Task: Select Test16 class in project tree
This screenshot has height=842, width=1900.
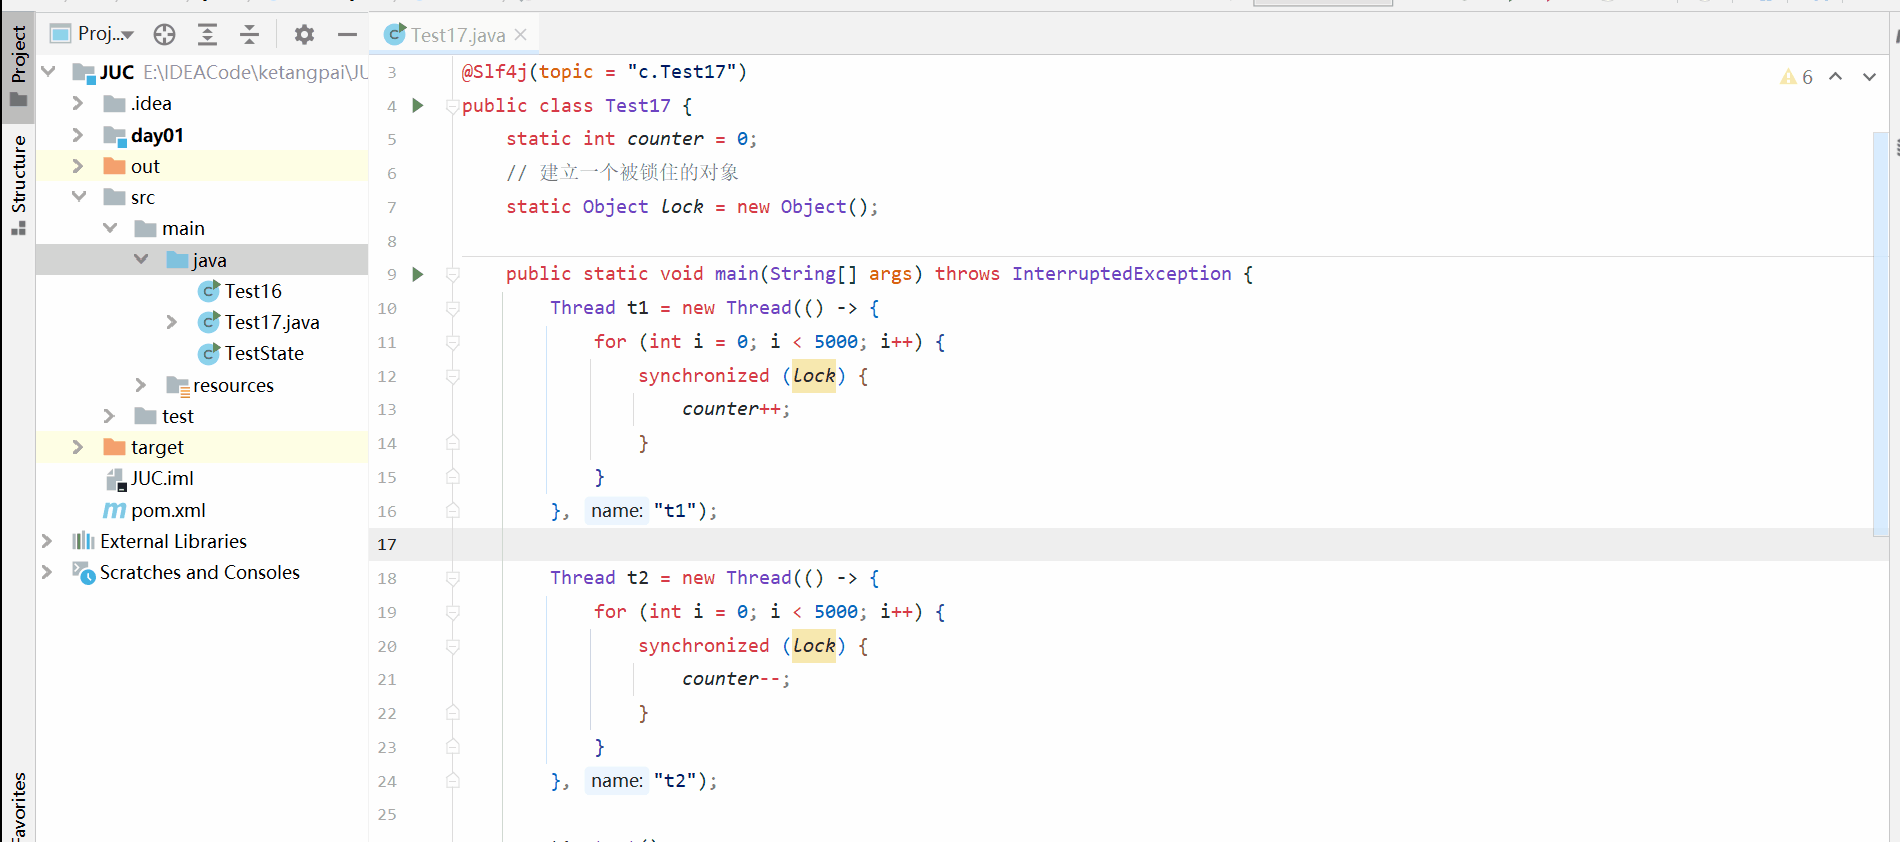Action: pyautogui.click(x=253, y=291)
